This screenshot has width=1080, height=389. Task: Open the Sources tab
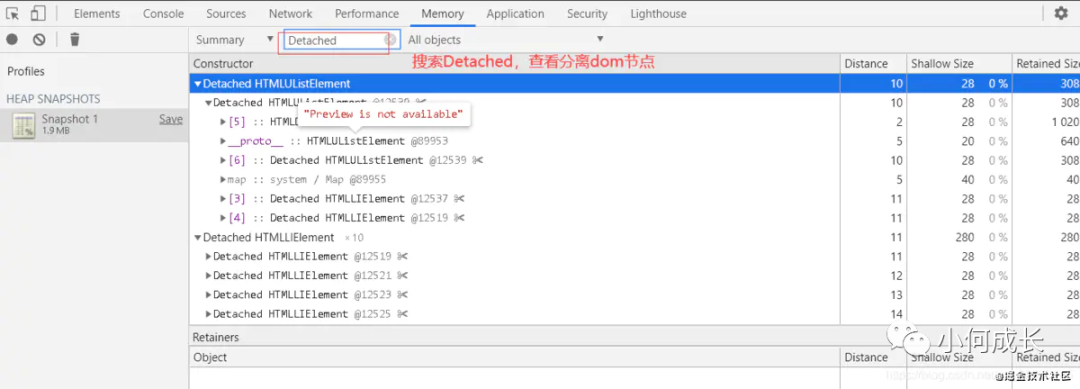point(226,14)
